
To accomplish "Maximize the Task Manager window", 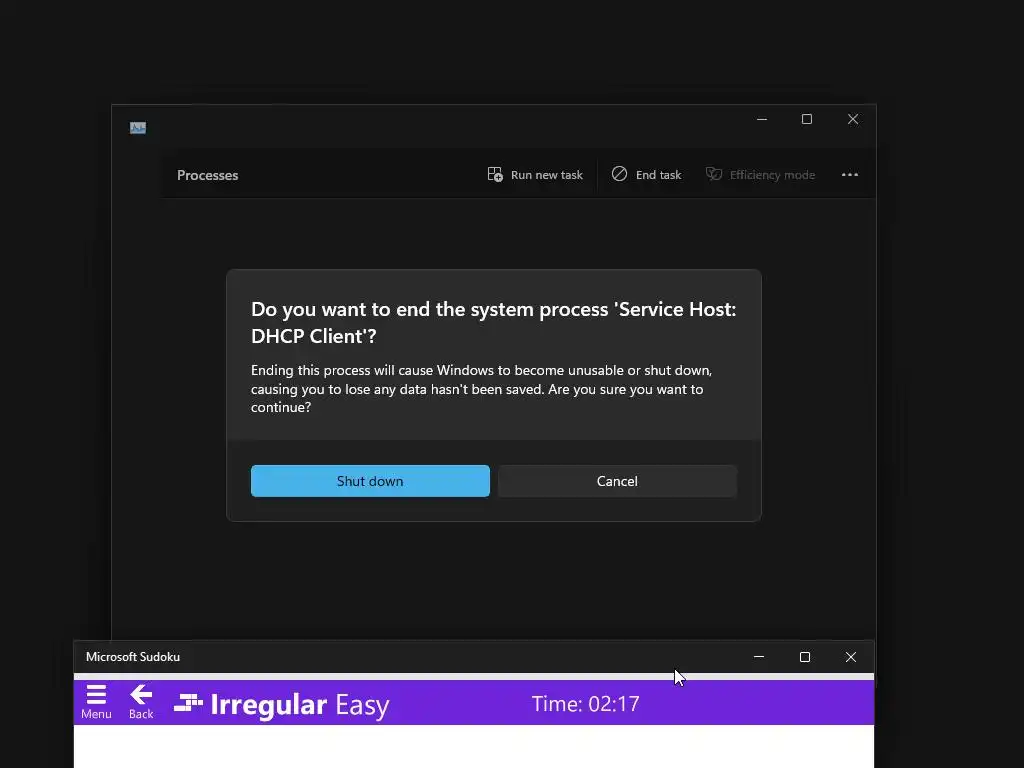I will [x=807, y=119].
